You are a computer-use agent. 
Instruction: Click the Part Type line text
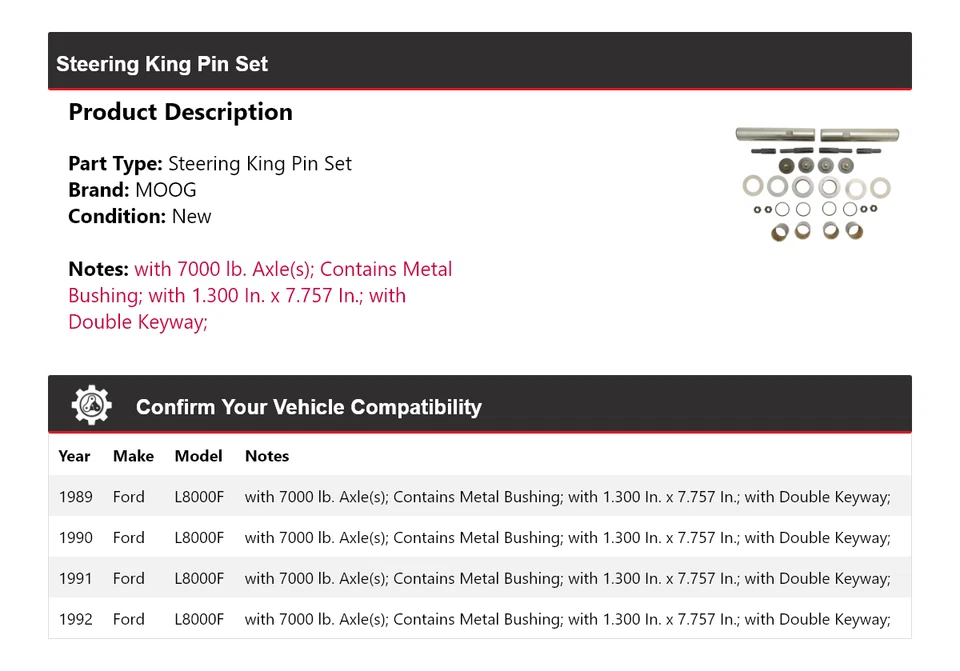coord(210,164)
